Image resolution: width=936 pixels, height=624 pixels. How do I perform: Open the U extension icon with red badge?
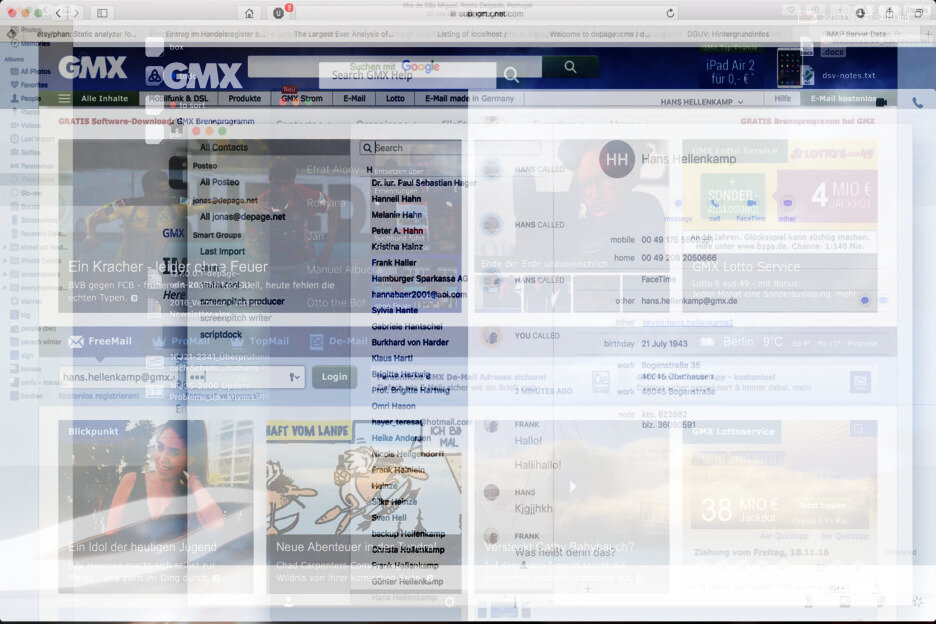[278, 13]
